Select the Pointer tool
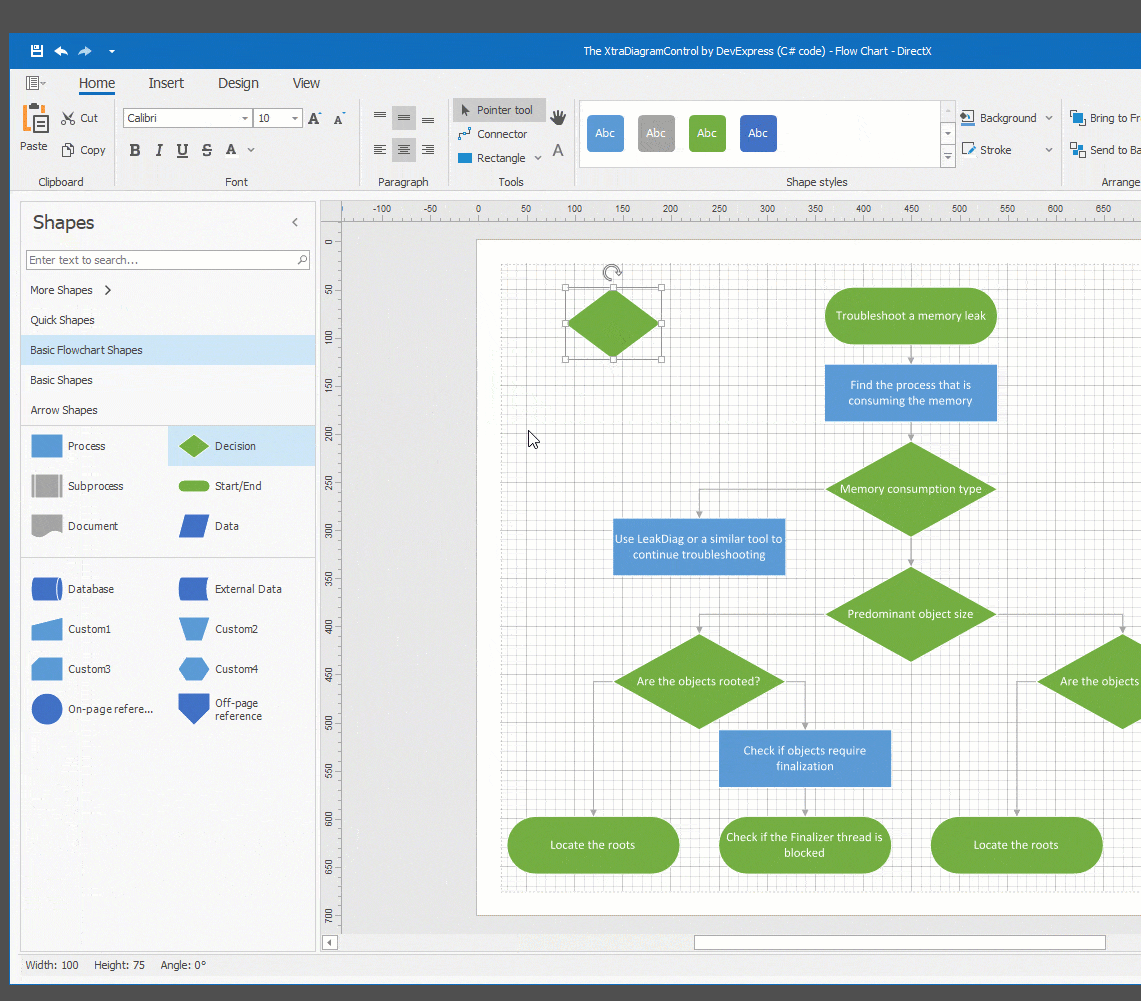Viewport: 1141px width, 1001px height. (499, 110)
